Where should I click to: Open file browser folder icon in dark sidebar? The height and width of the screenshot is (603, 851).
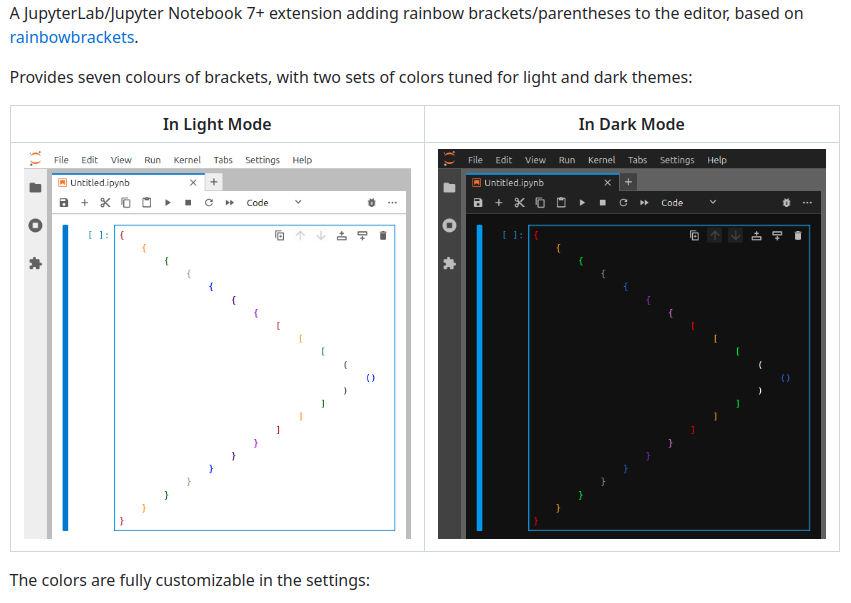pyautogui.click(x=449, y=188)
